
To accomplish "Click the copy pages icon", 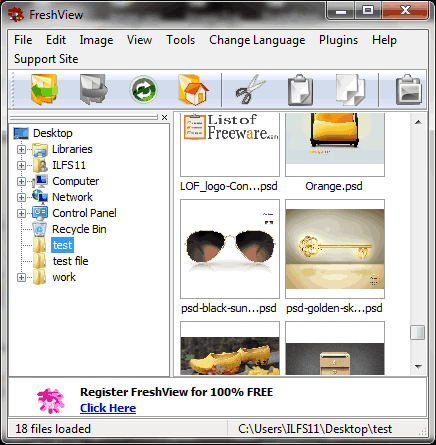I will pyautogui.click(x=350, y=89).
